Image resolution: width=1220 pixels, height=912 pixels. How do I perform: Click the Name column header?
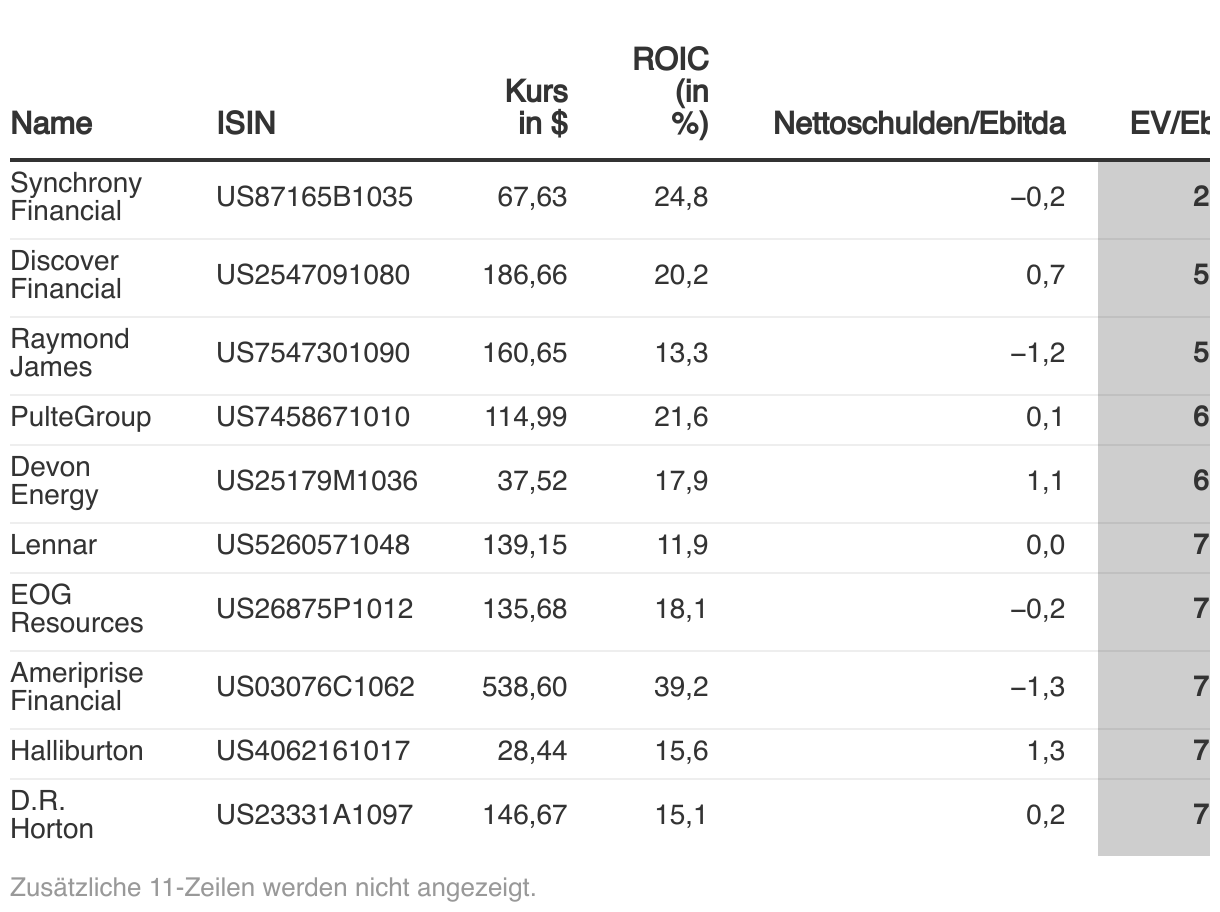click(x=51, y=123)
